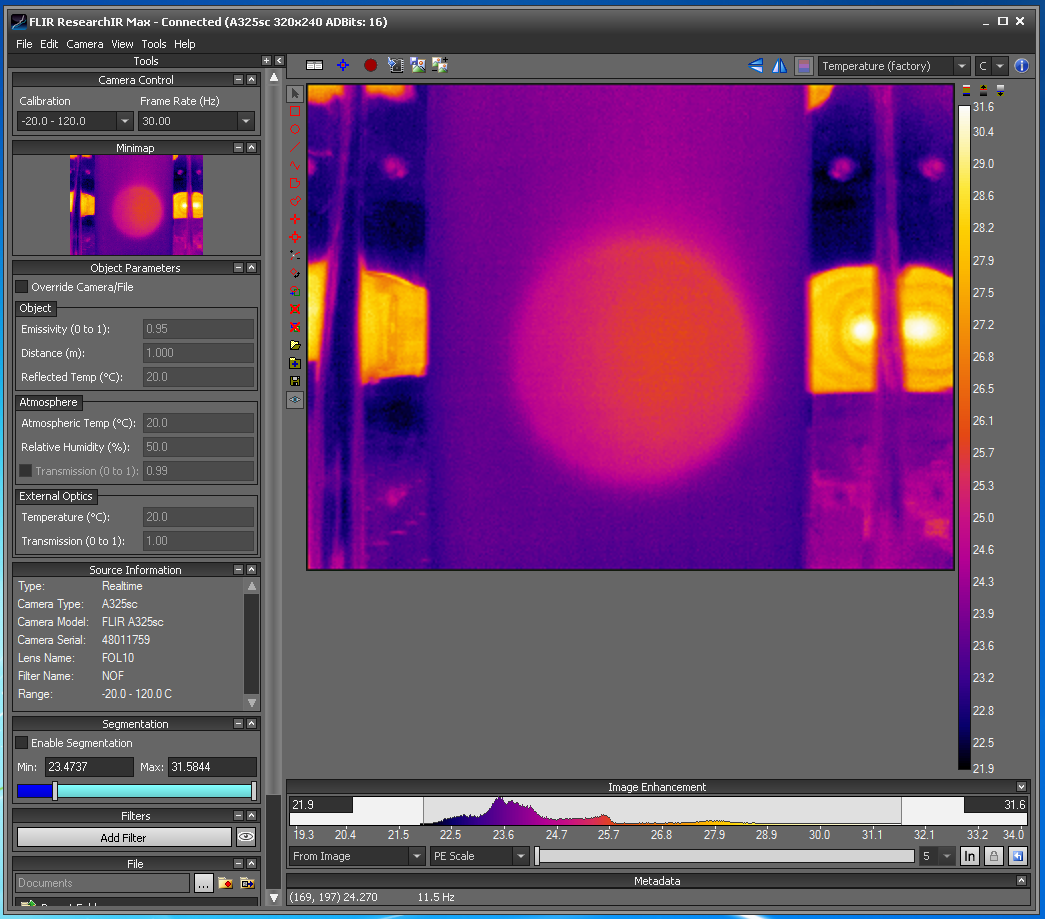The height and width of the screenshot is (919, 1045).
Task: Enable the Override Camera/File checkbox
Action: (22, 287)
